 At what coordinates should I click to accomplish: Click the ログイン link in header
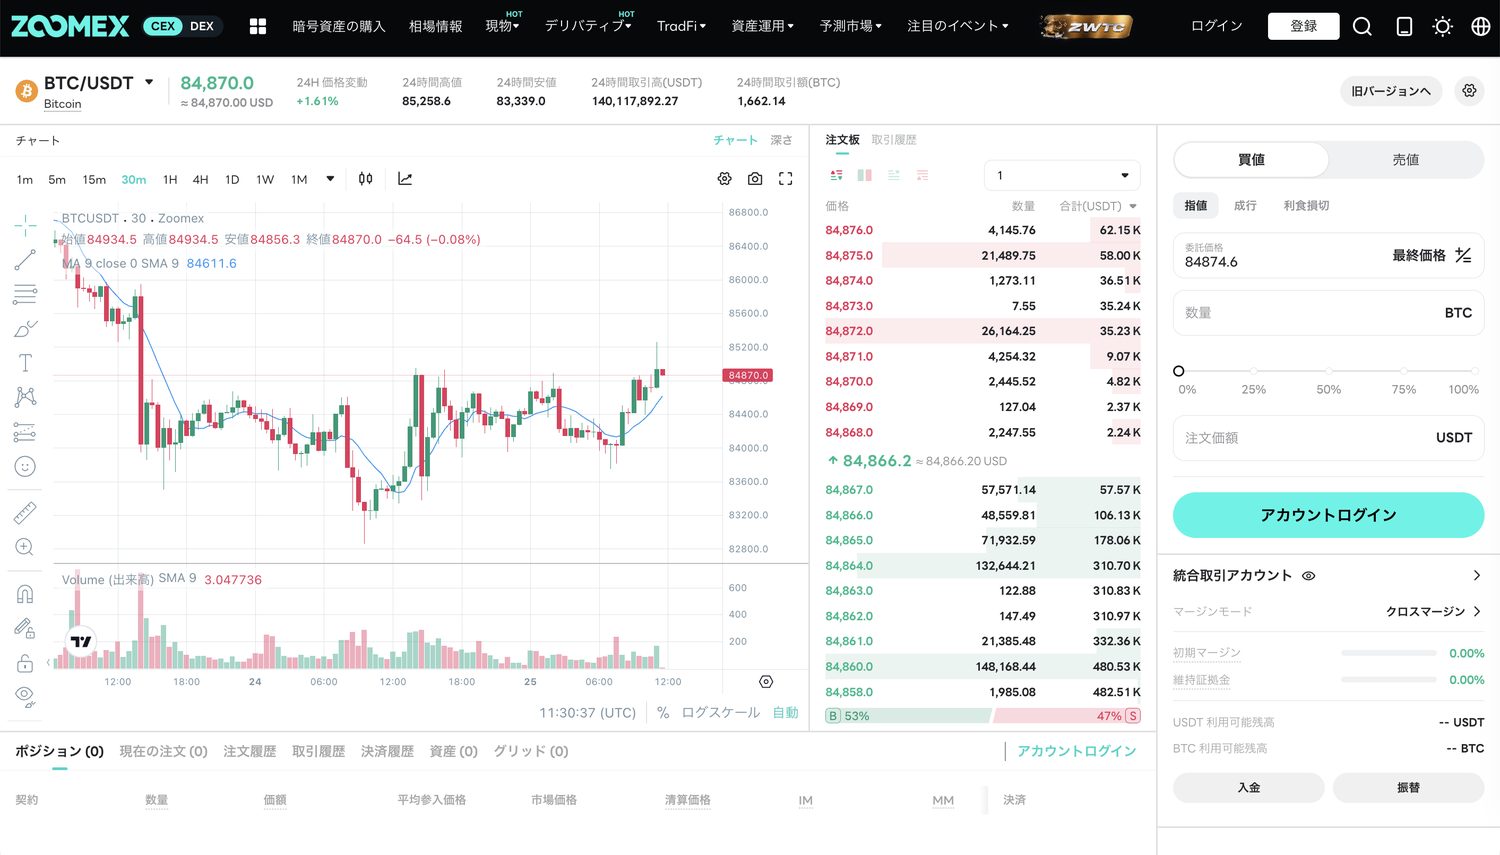pyautogui.click(x=1217, y=26)
